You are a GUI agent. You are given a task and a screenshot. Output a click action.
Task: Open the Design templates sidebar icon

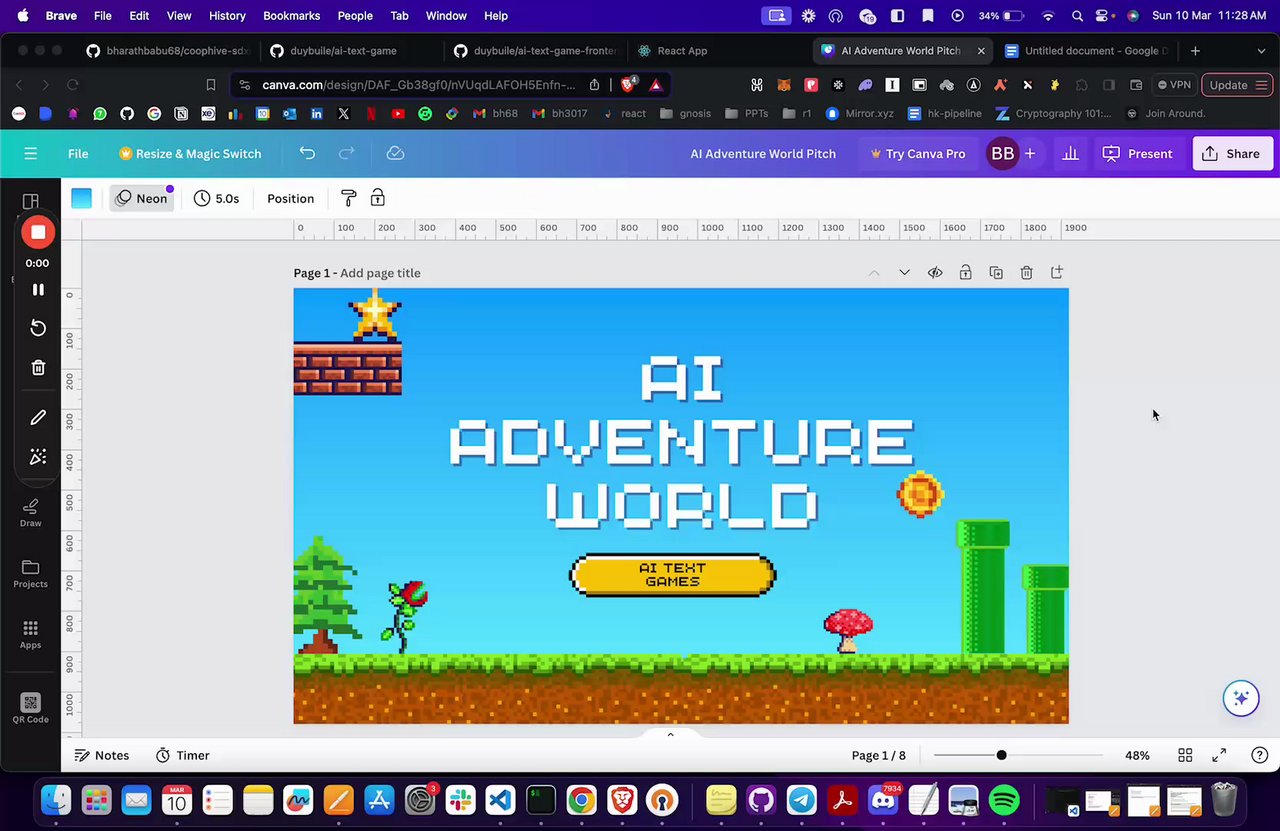pos(30,201)
